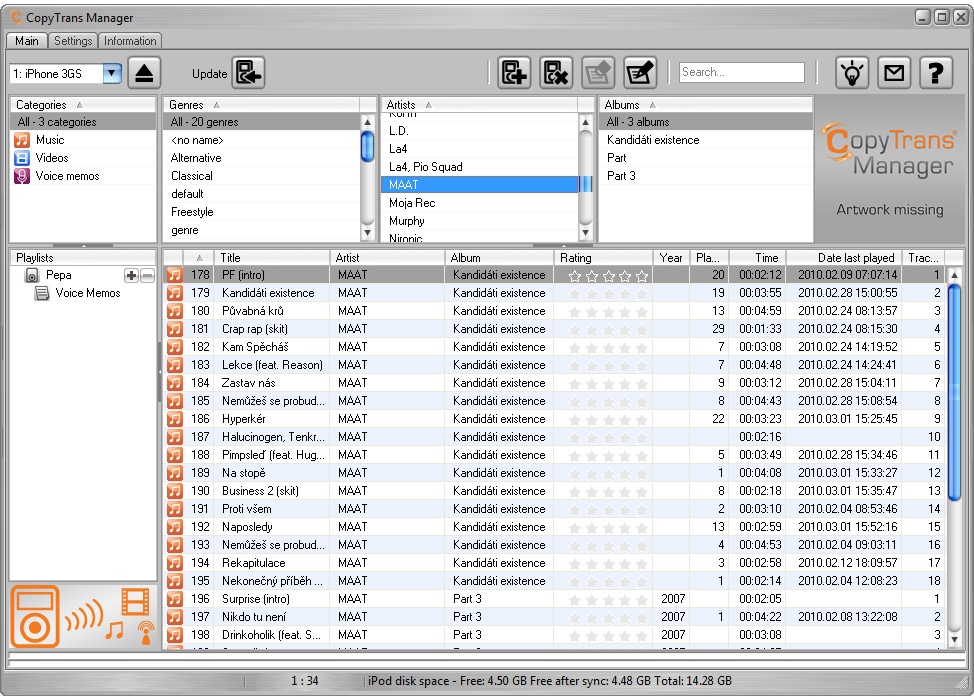Select artist Murphy
This screenshot has width=974, height=696.
(480, 221)
